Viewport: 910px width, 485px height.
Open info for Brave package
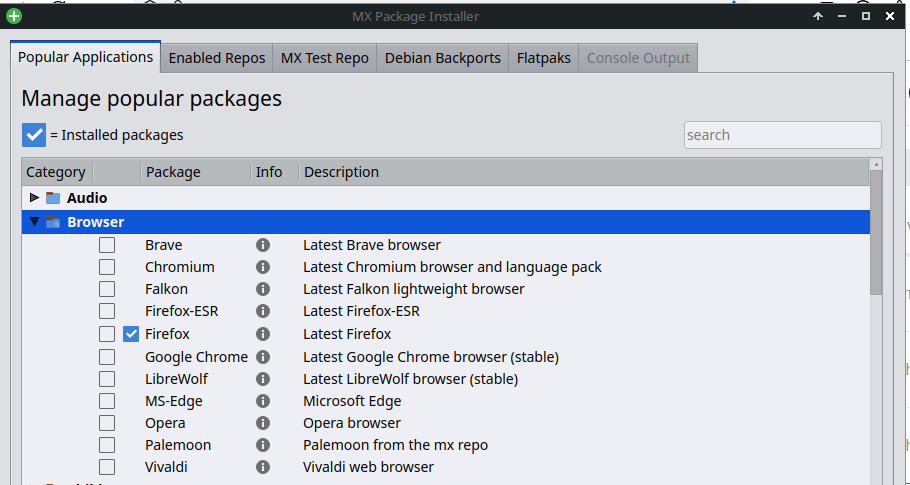pyautogui.click(x=263, y=245)
